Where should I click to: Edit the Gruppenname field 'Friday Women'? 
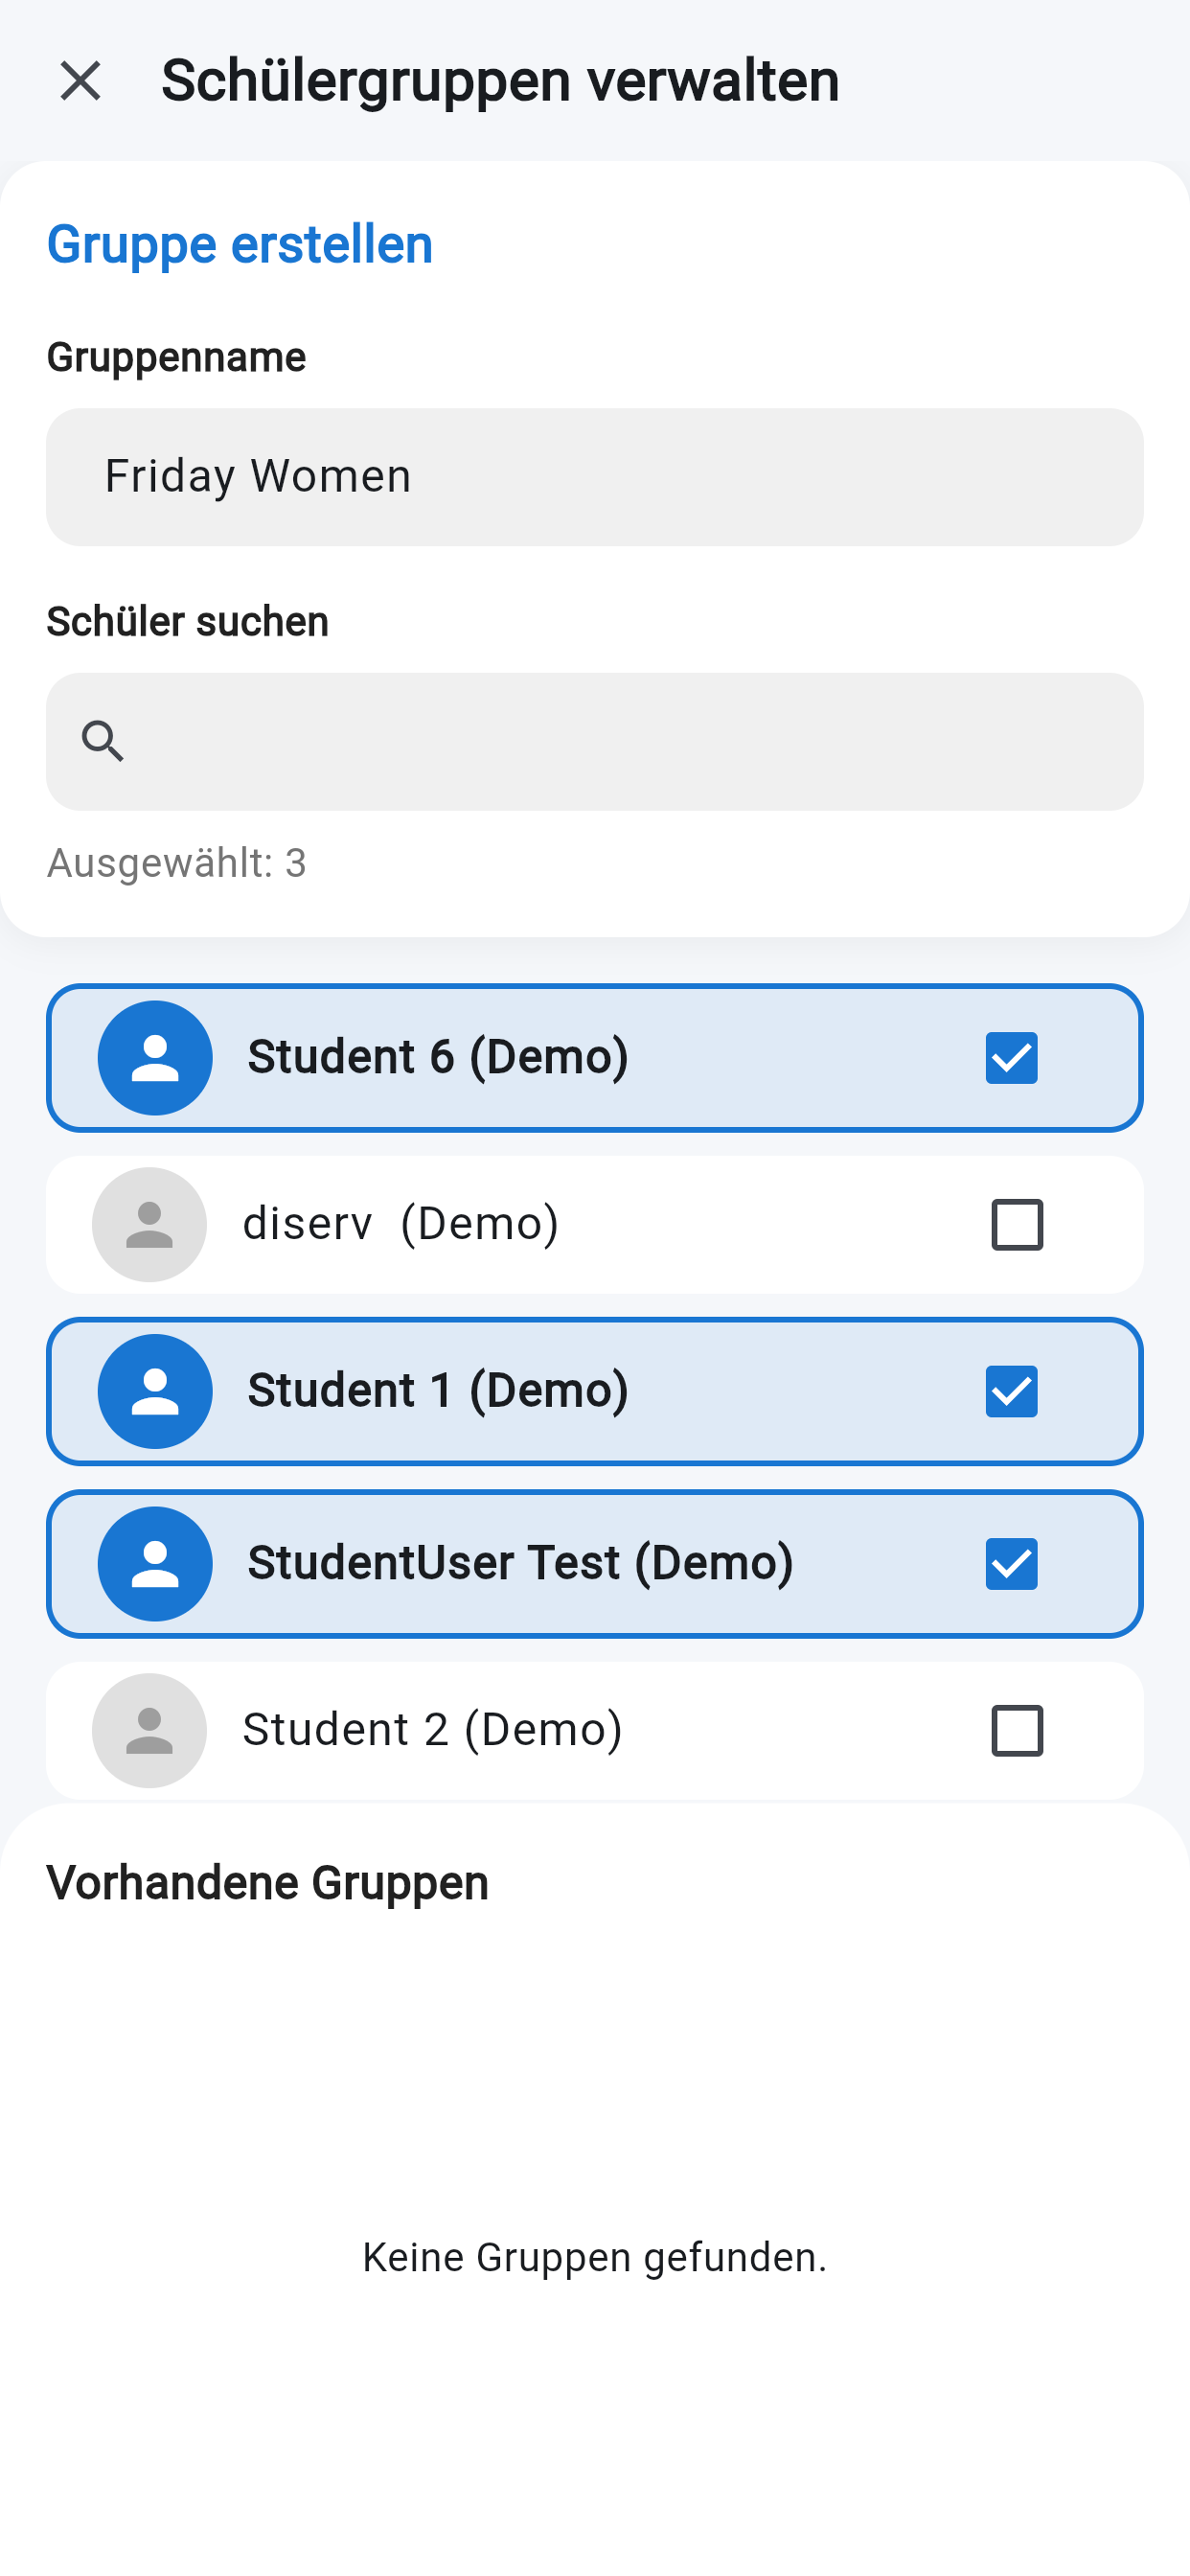(594, 476)
